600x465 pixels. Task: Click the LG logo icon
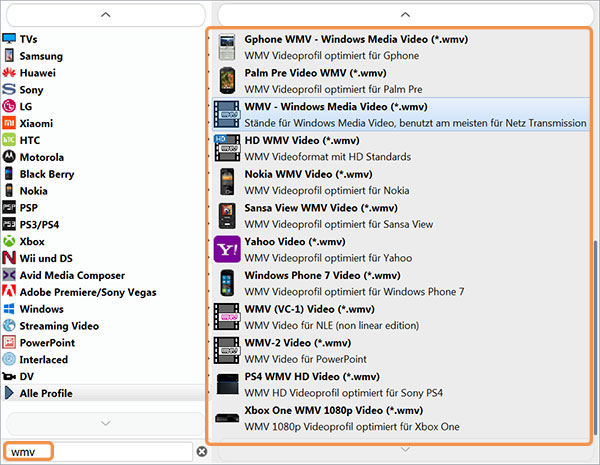point(9,106)
